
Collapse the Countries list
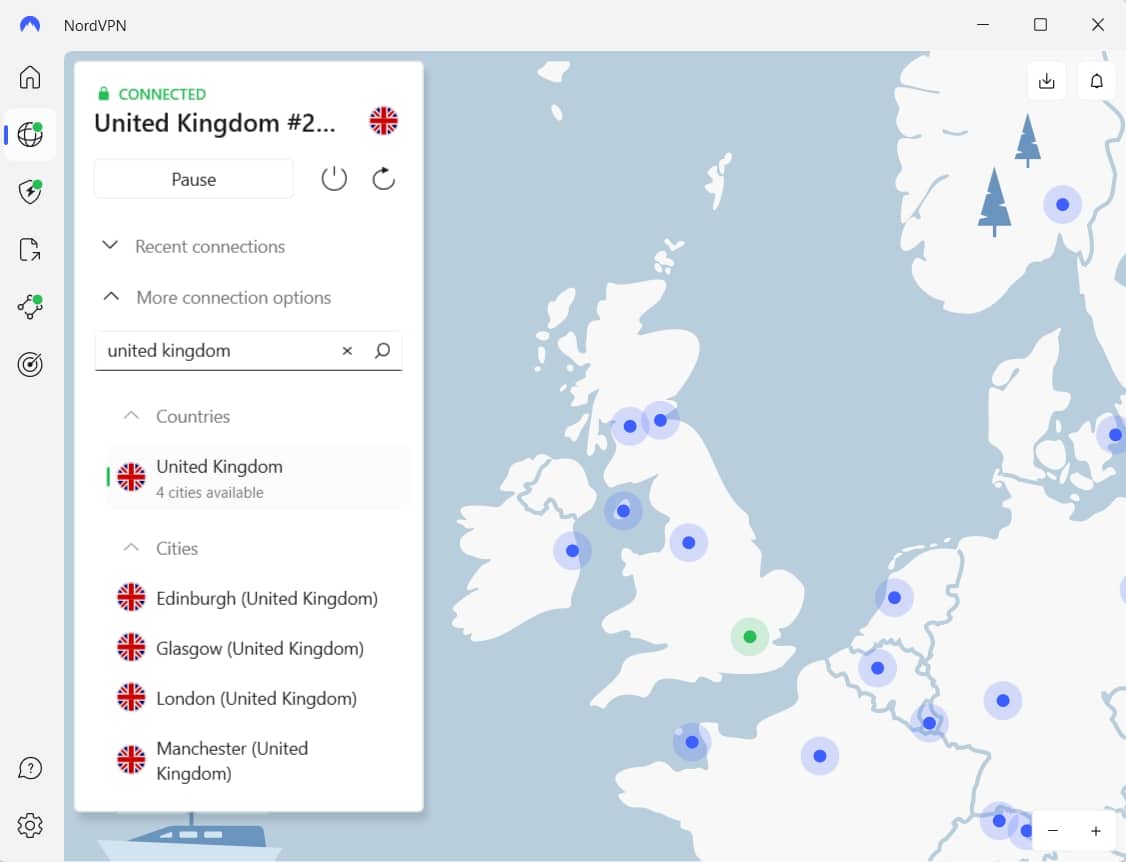131,416
